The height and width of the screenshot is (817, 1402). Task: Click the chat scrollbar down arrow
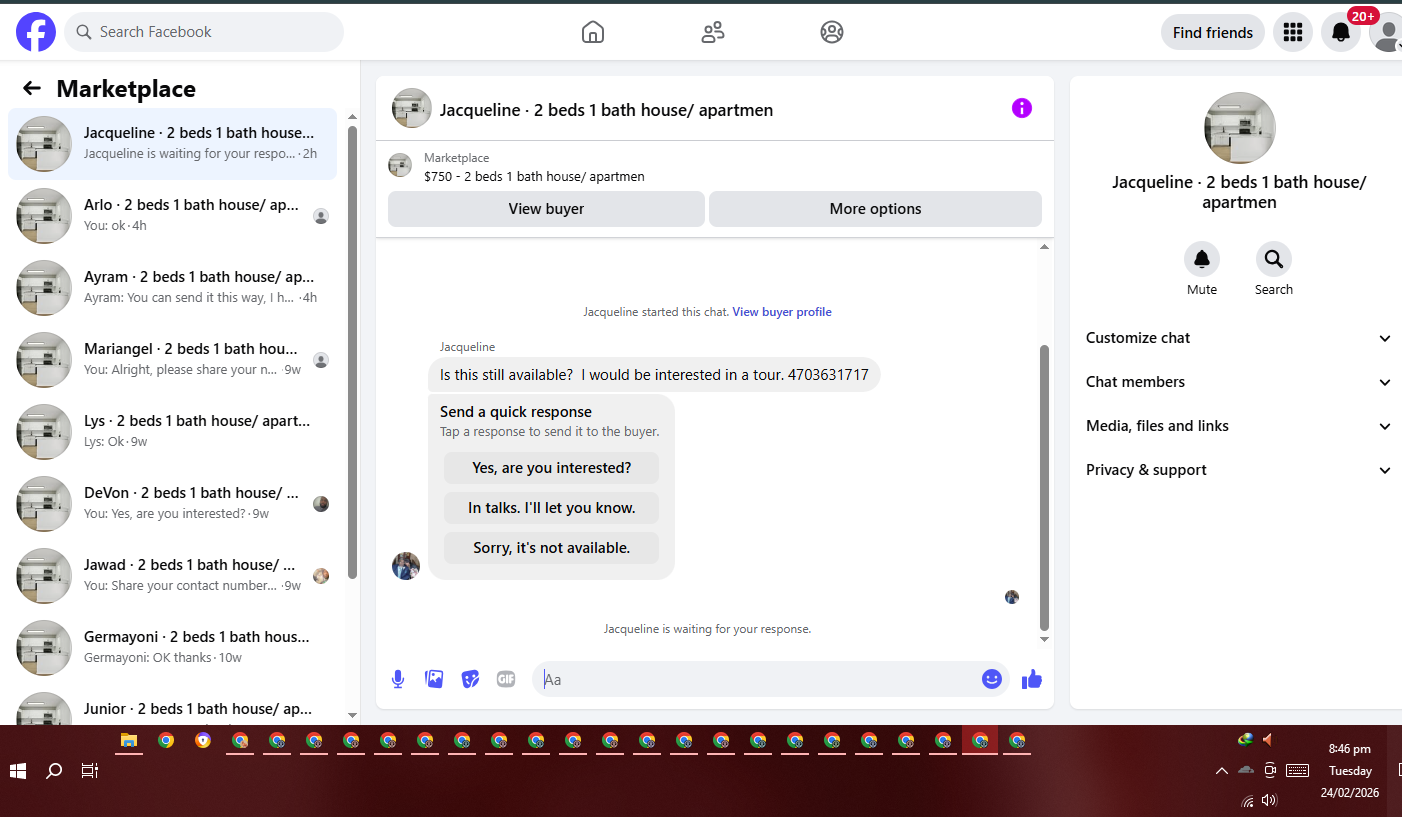1045,639
